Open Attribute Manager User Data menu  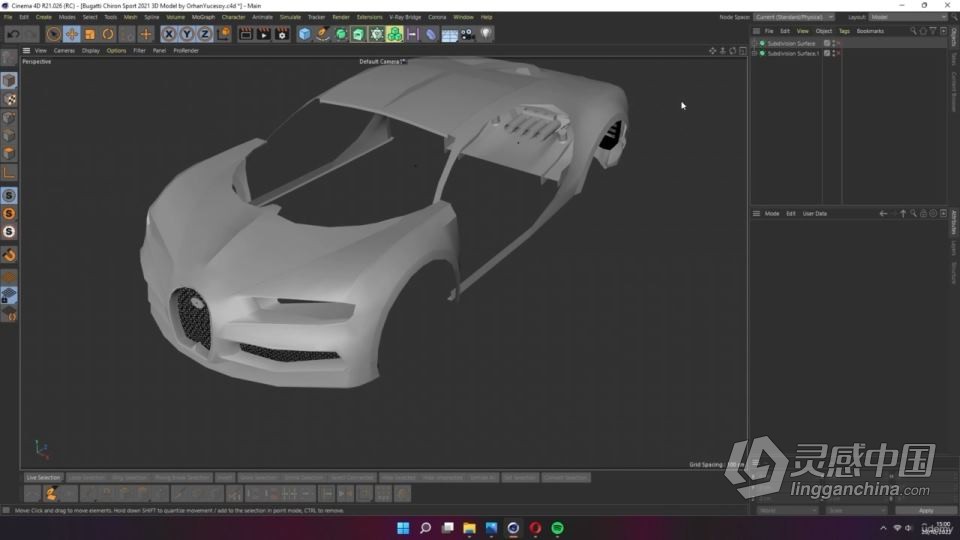coord(814,214)
